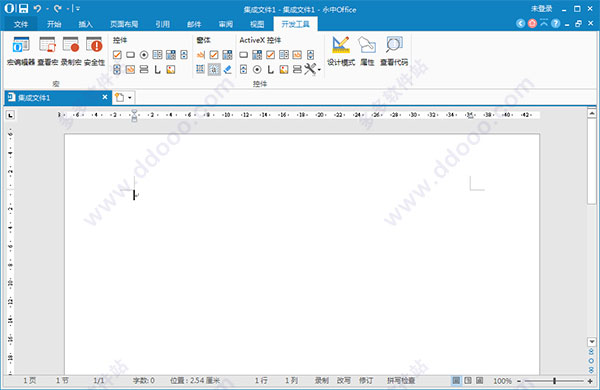Image resolution: width=600 pixels, height=390 pixels.
Task: Save document with title bar save icon
Action: (23, 8)
